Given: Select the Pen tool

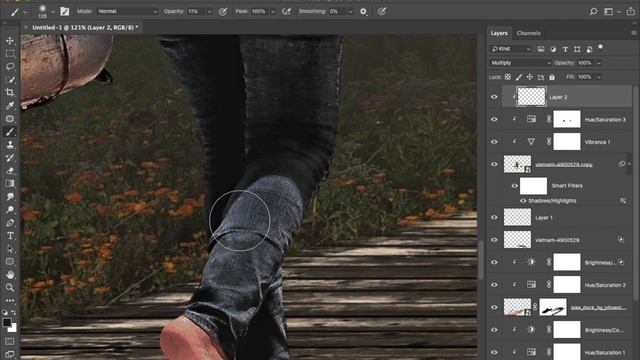Looking at the screenshot, I should 10,223.
